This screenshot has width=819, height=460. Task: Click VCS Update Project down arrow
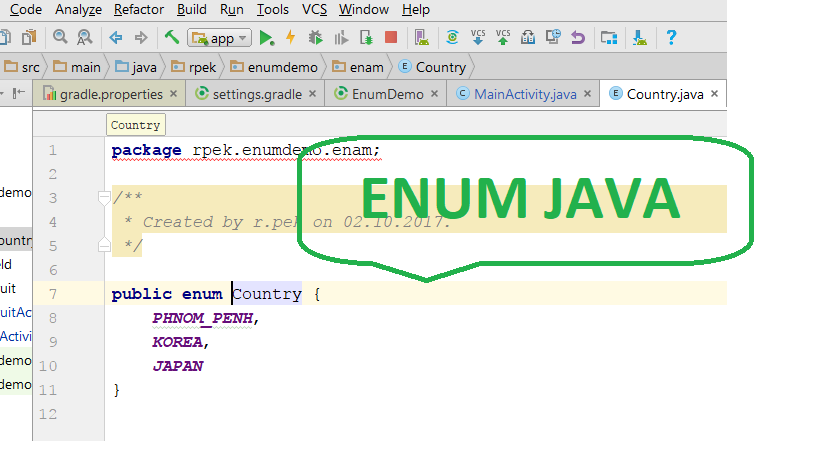(x=477, y=37)
